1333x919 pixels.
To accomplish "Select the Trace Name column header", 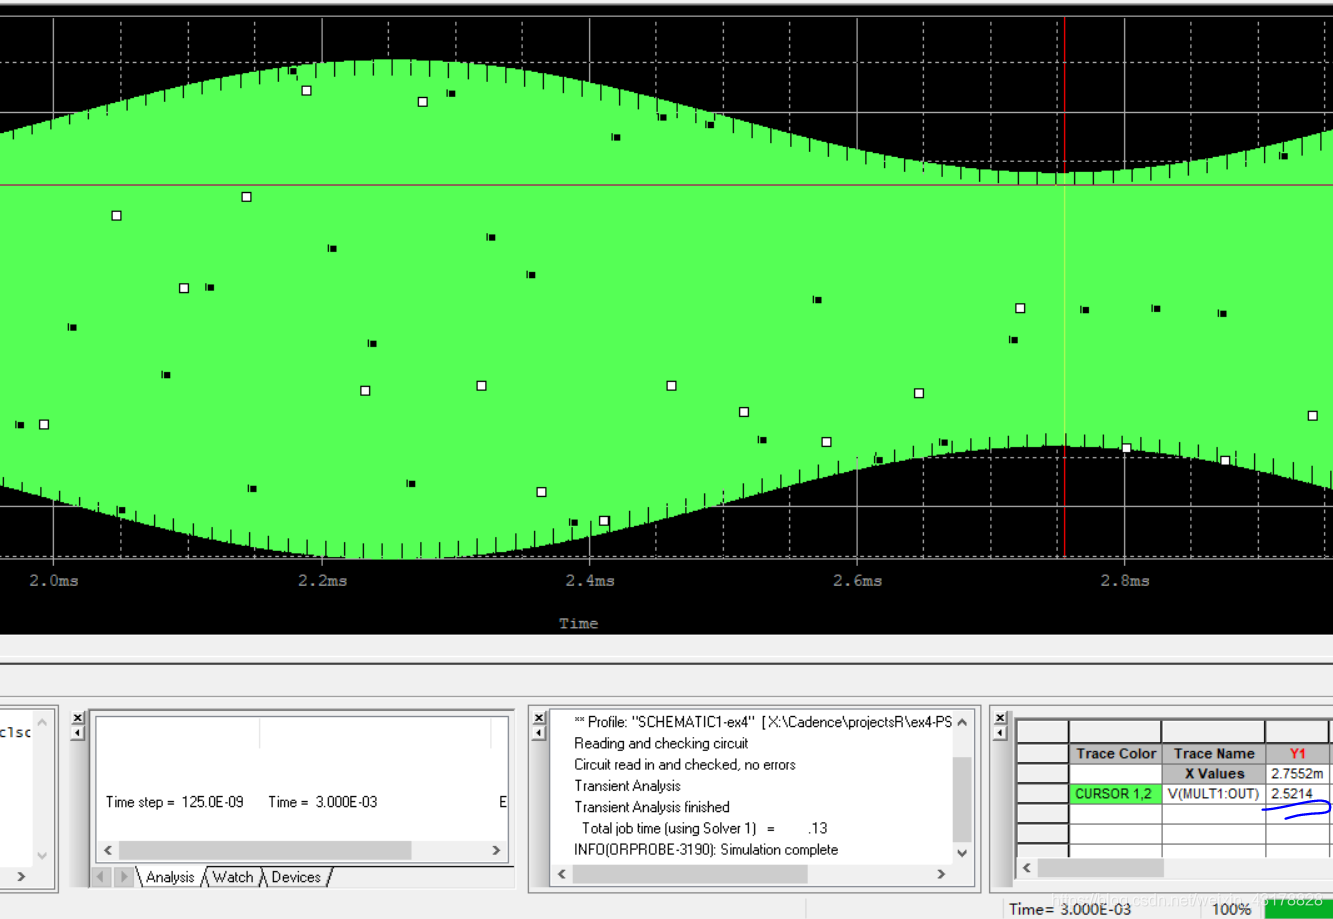I will [1213, 753].
